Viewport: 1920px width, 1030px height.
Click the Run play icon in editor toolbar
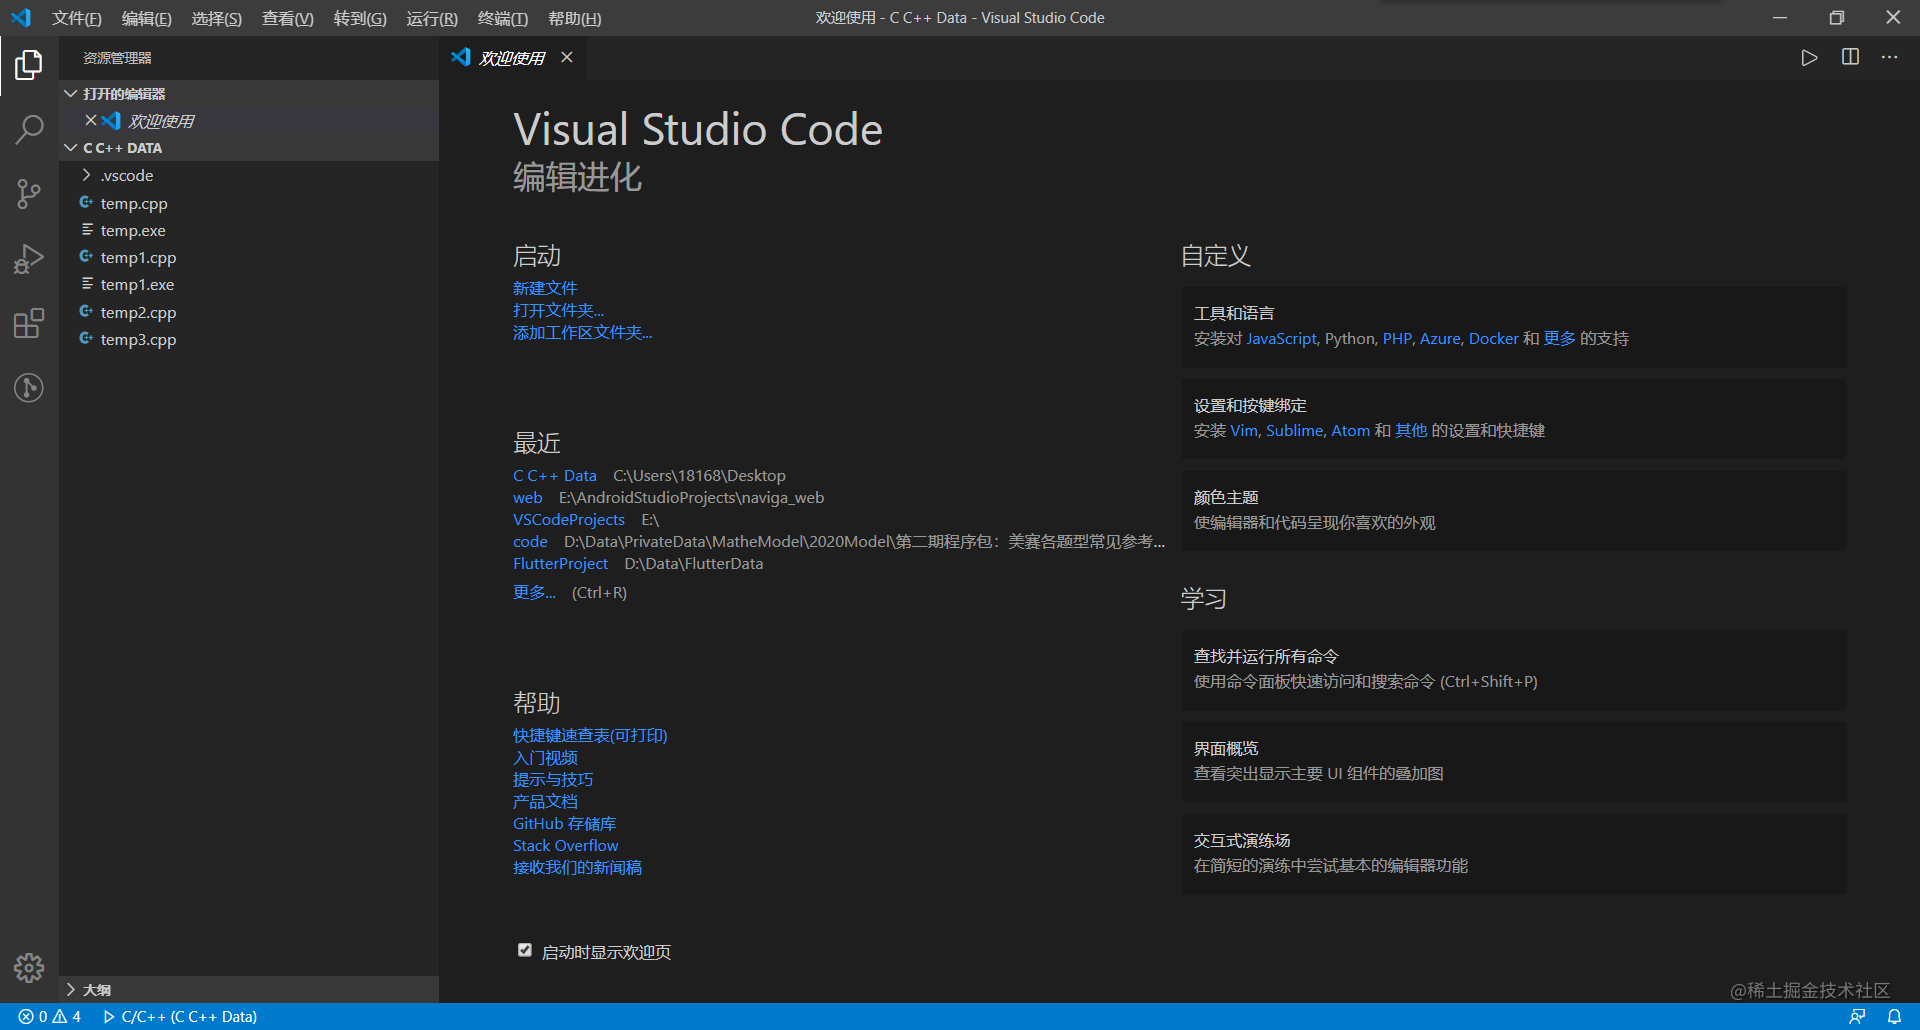1809,58
